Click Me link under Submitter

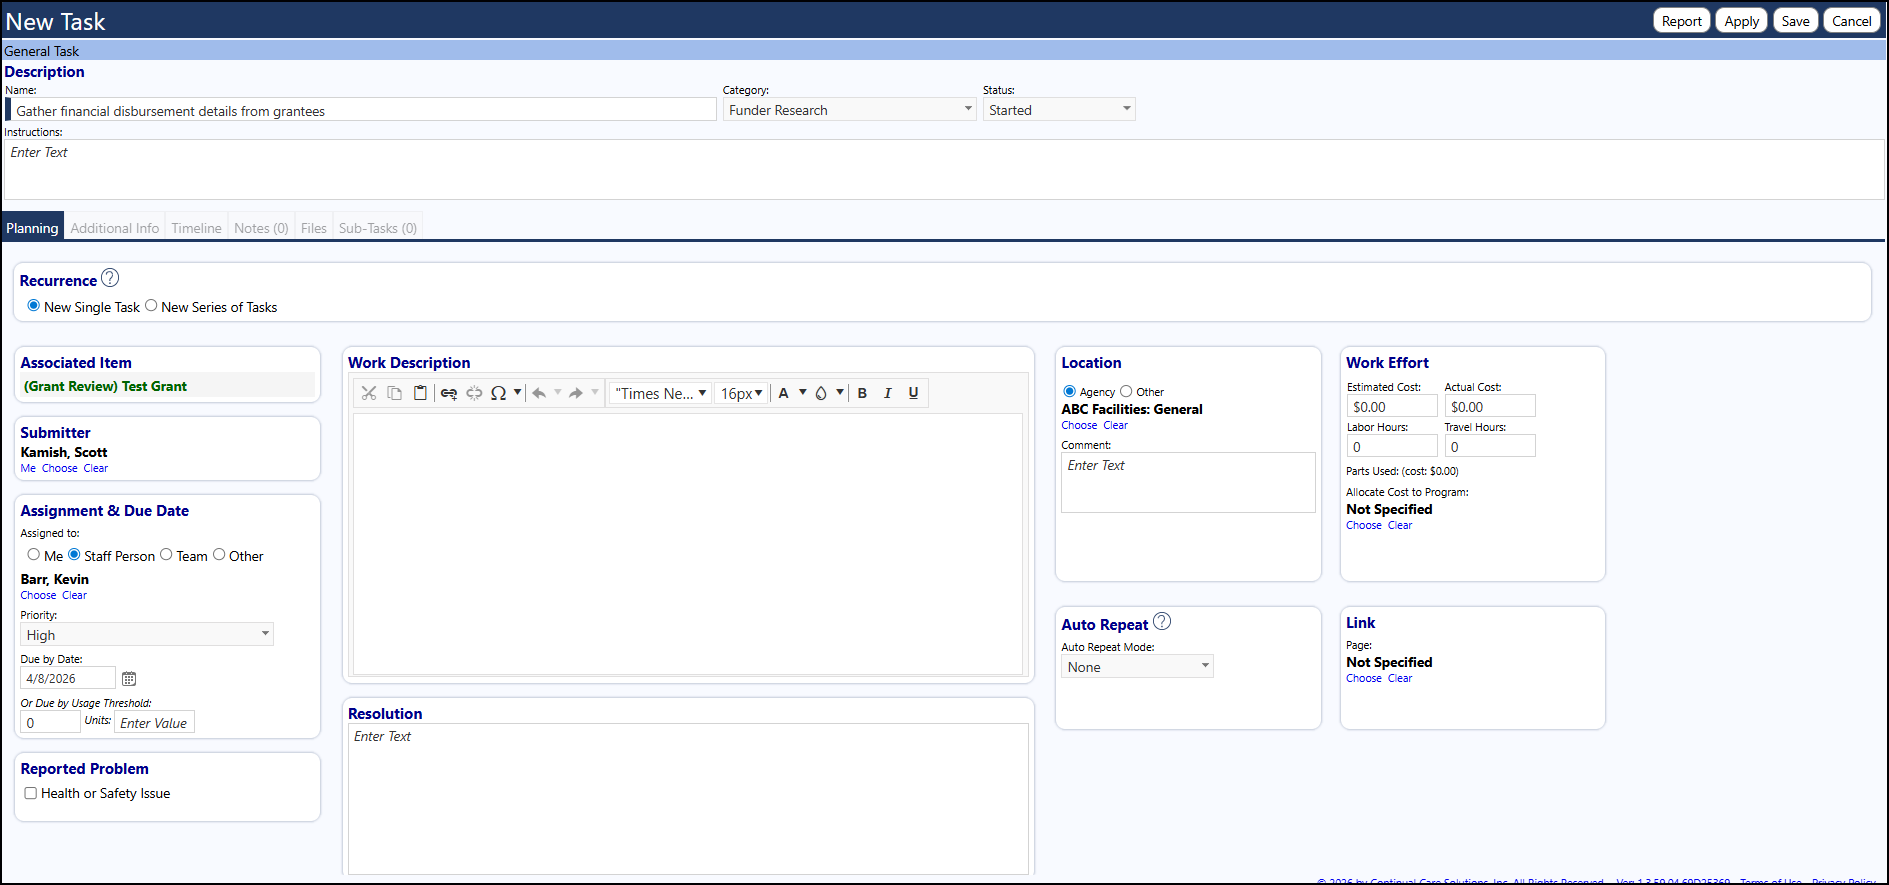28,468
